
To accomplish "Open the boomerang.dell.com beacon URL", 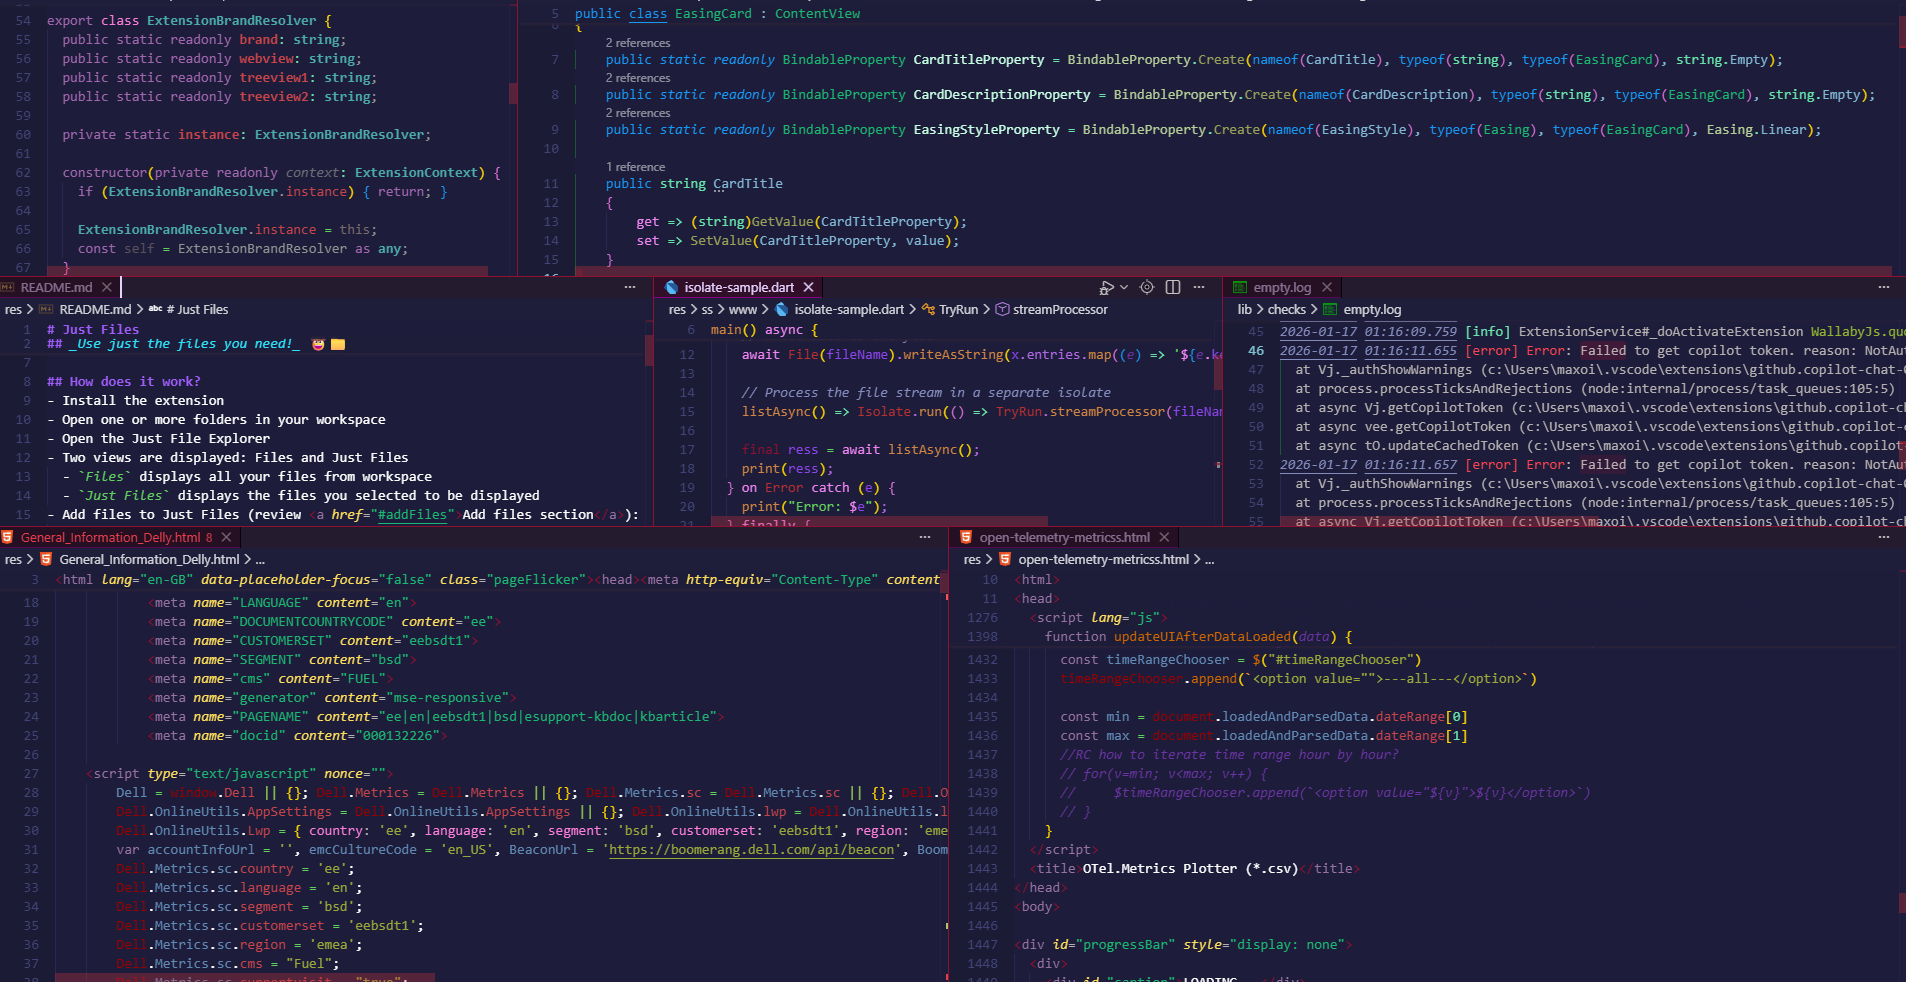I will (752, 850).
